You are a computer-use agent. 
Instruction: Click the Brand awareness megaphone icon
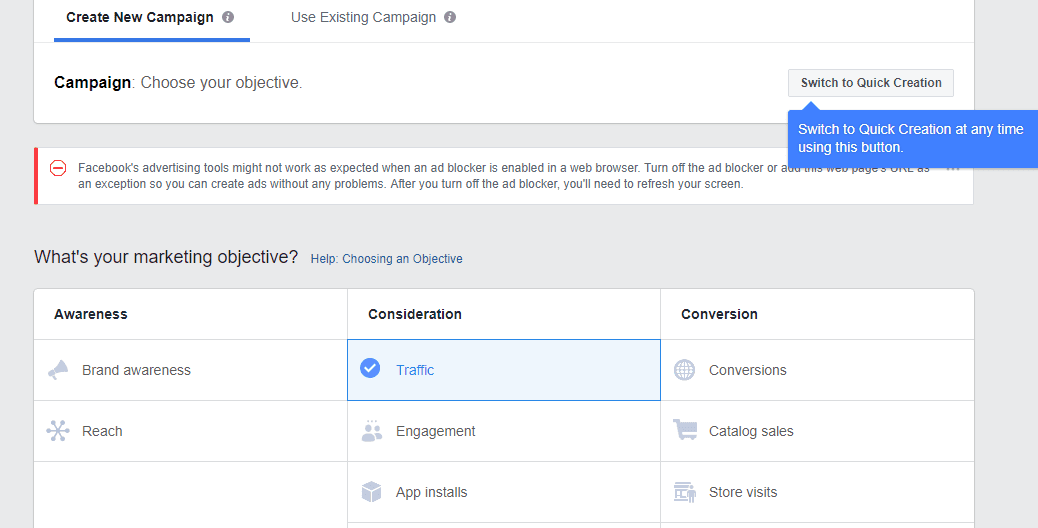[58, 370]
